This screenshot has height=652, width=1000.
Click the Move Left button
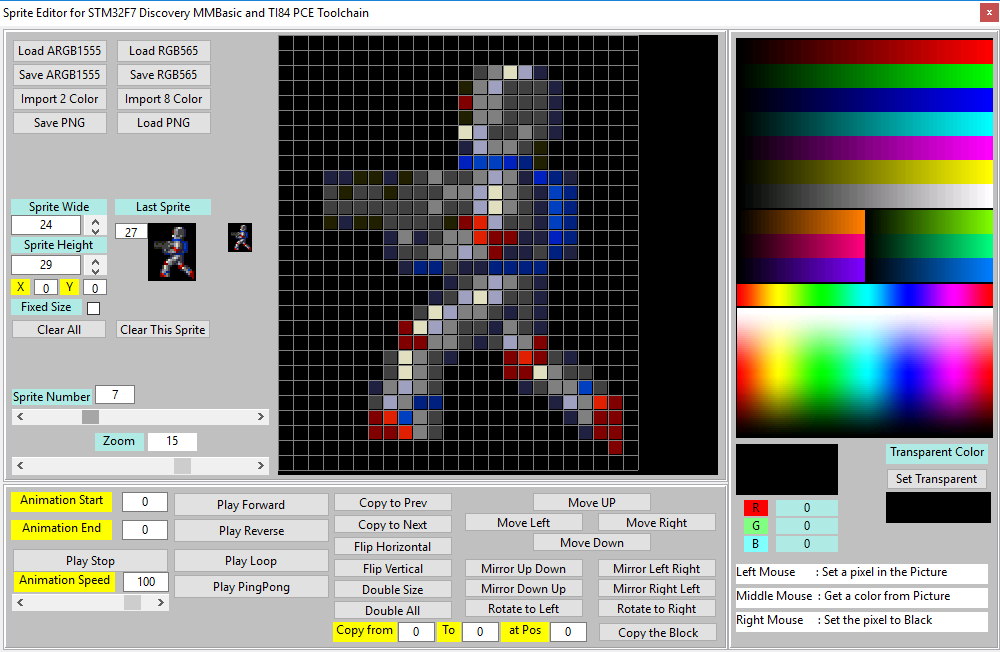524,522
